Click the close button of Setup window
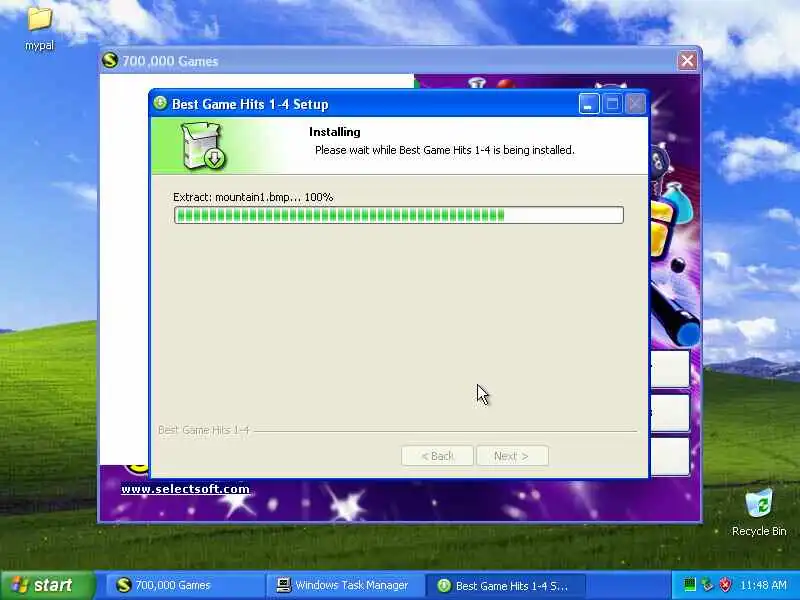This screenshot has width=800, height=600. [x=635, y=104]
